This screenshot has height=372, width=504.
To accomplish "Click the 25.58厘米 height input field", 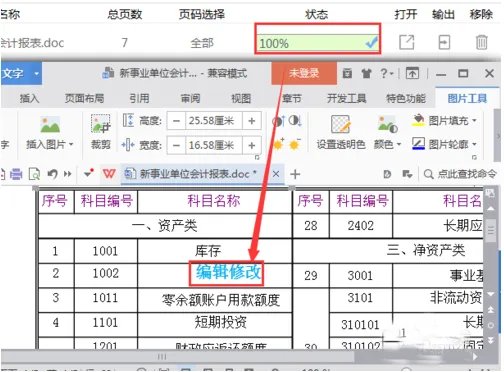I will click(214, 121).
